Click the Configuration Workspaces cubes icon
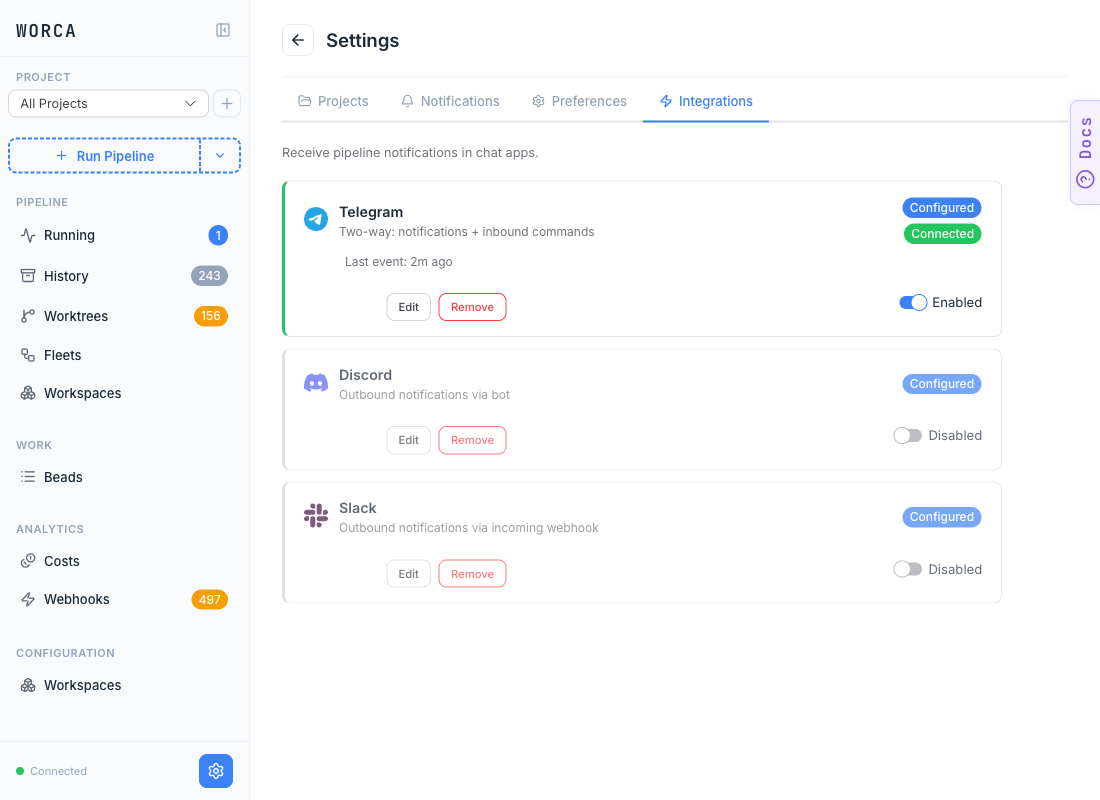 [x=28, y=685]
